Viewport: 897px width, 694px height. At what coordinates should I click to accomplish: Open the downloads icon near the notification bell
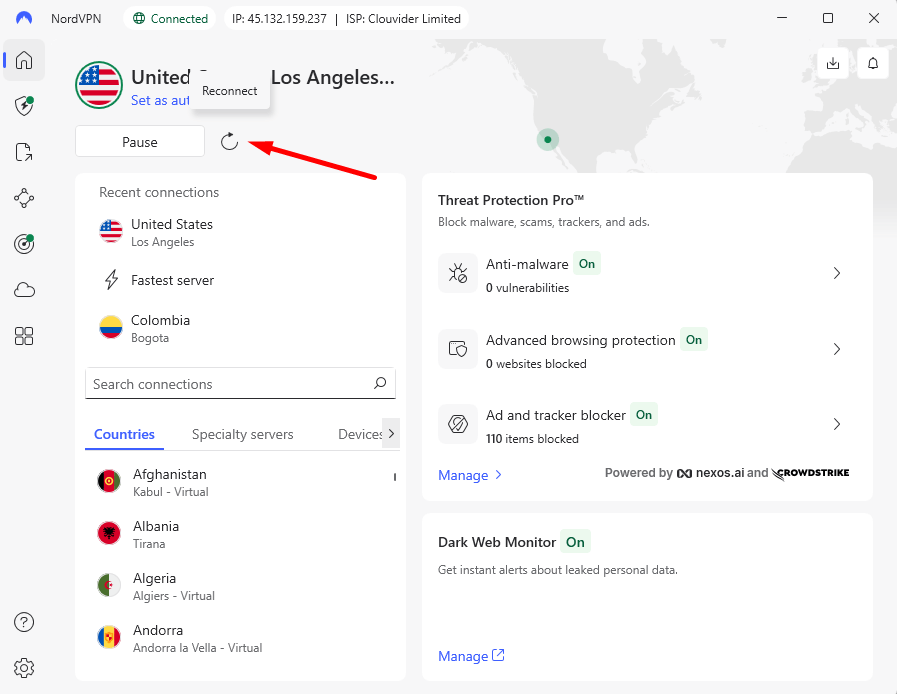click(833, 63)
